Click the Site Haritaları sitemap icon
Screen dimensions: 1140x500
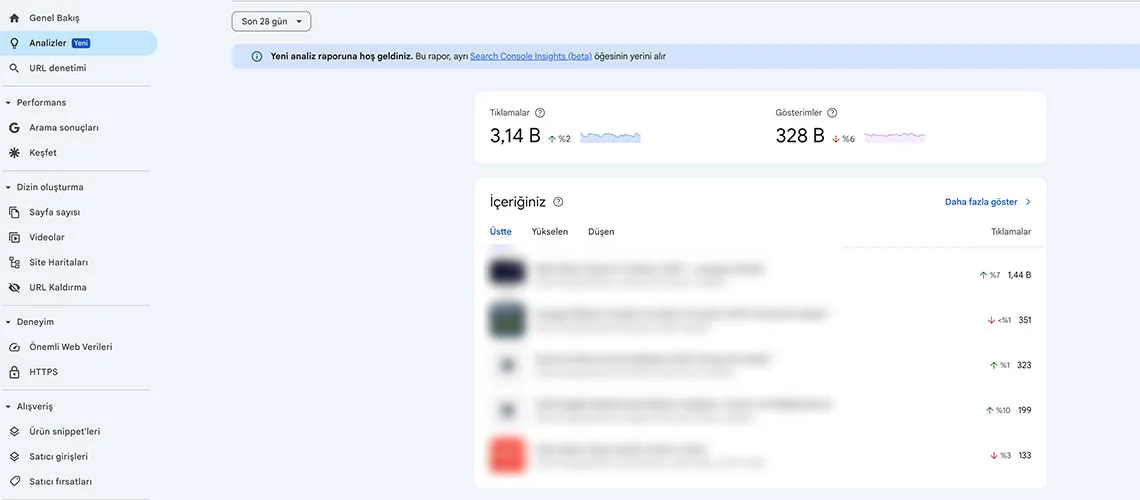[x=14, y=262]
